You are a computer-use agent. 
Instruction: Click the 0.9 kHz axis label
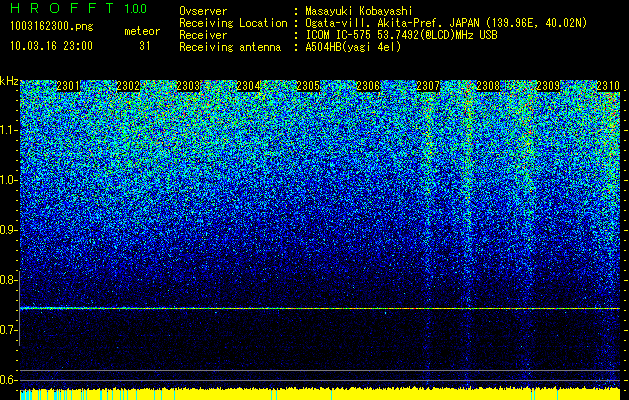point(8,230)
